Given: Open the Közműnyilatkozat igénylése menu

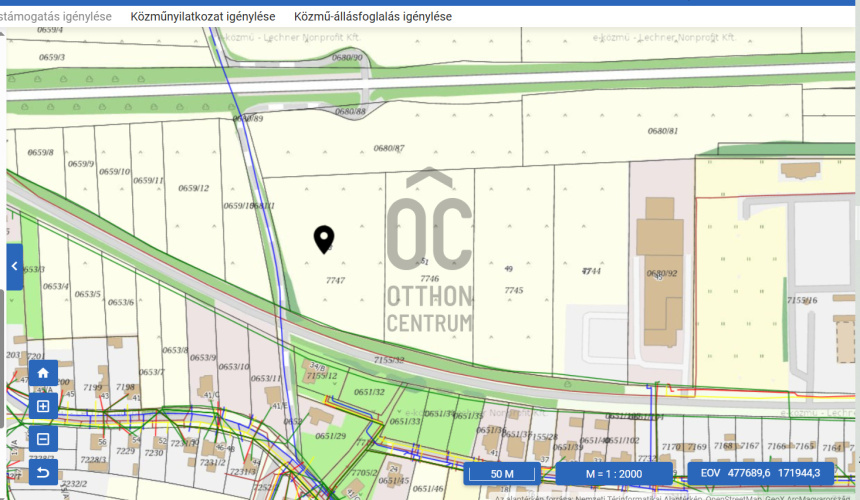Looking at the screenshot, I should pos(202,17).
